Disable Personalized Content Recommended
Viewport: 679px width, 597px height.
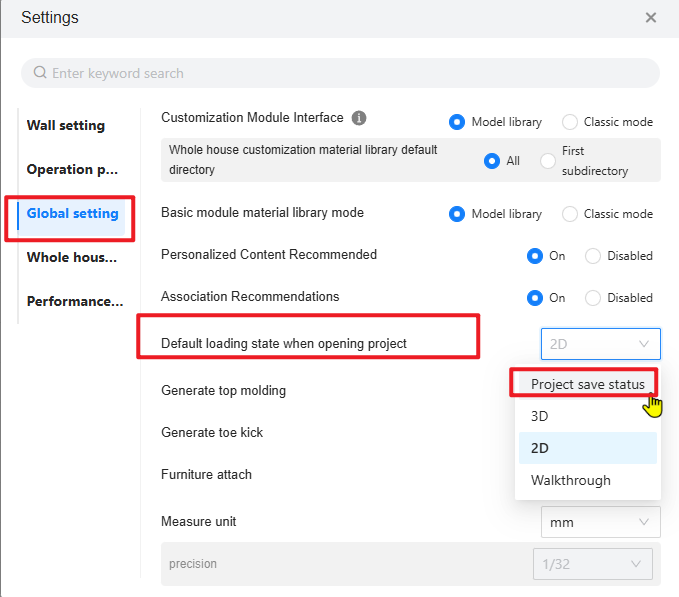coord(593,256)
